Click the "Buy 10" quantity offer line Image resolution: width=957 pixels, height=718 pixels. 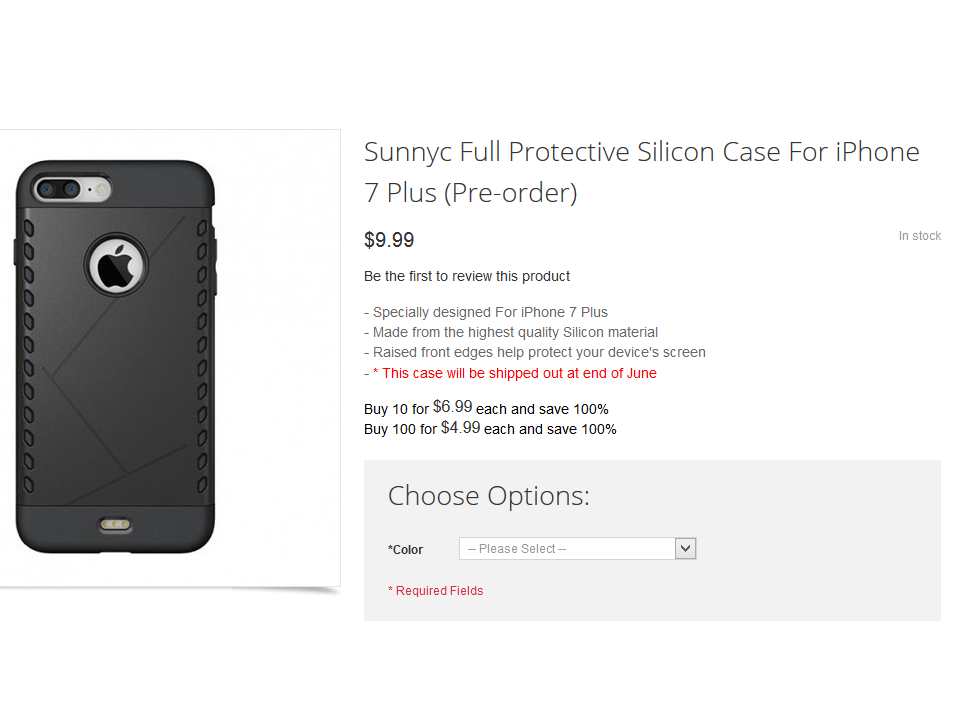pos(486,408)
